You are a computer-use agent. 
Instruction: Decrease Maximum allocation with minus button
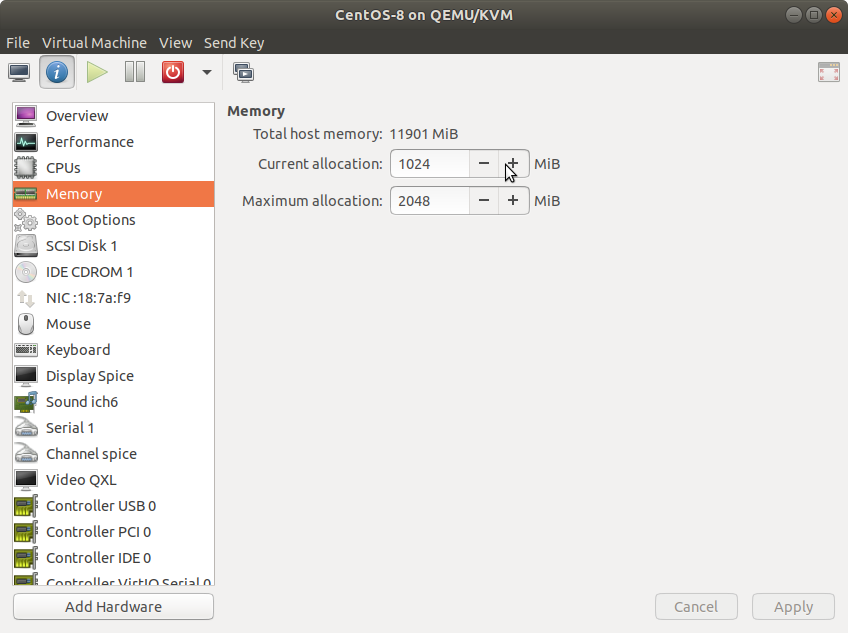coord(484,201)
